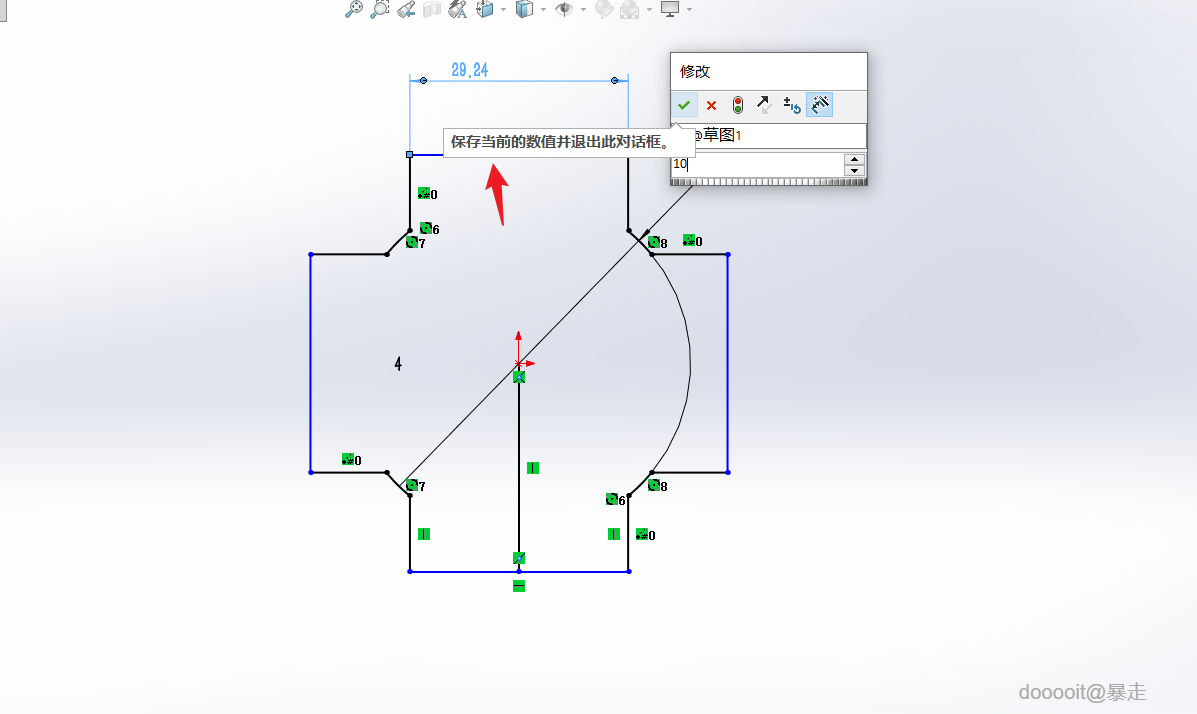The image size is (1197, 714).
Task: Decrease the value with the spin down arrow
Action: click(854, 170)
